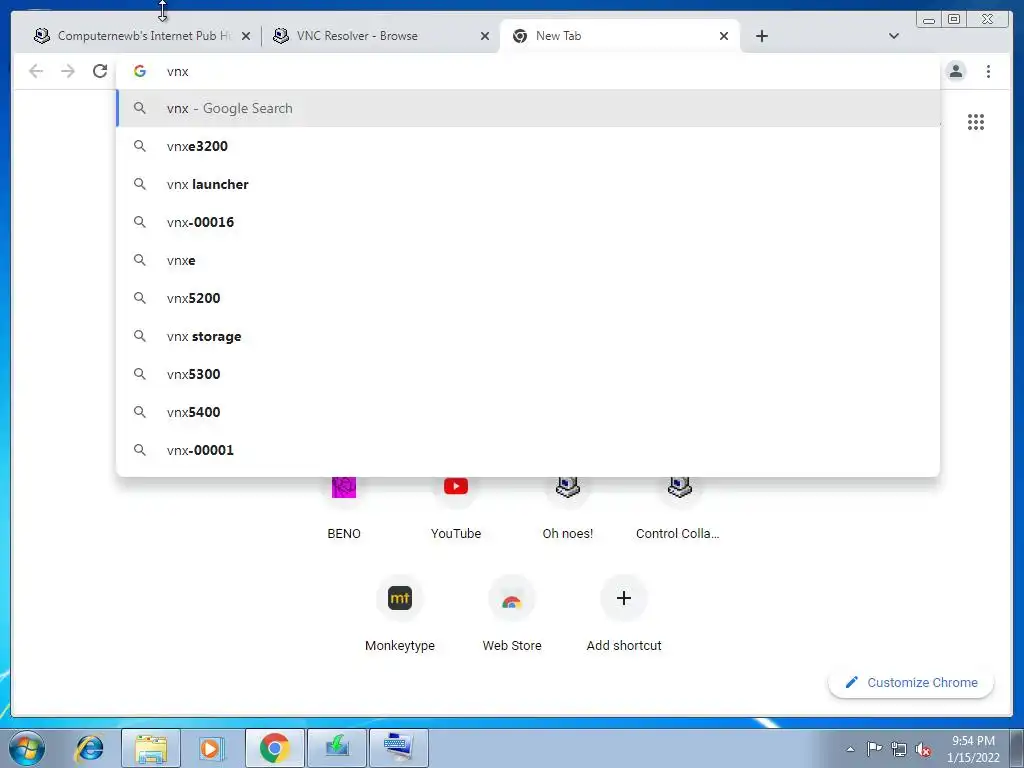Choose the vnx5200 suggestion

[x=528, y=298]
